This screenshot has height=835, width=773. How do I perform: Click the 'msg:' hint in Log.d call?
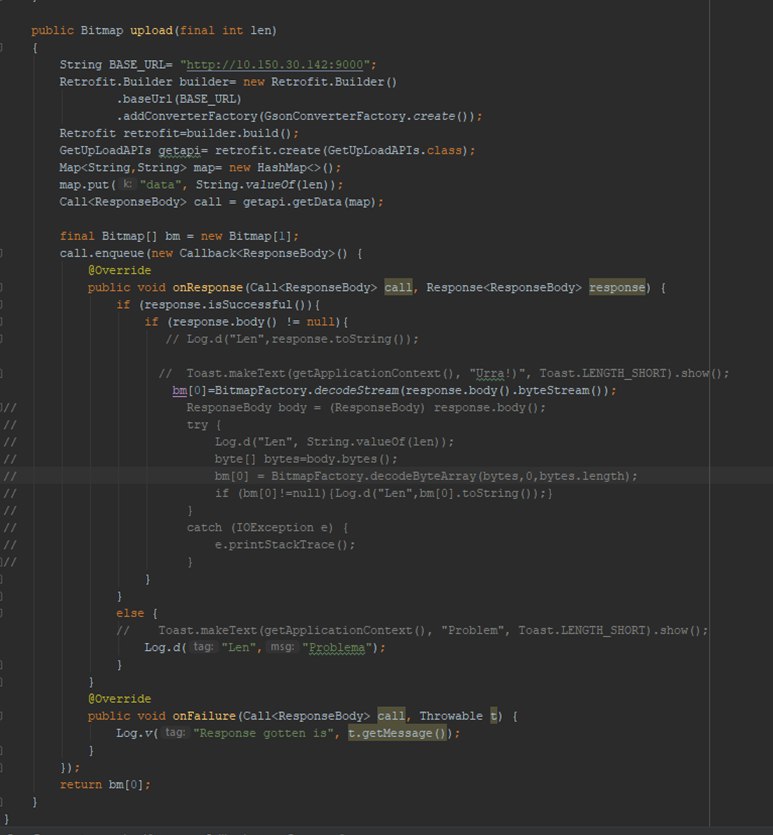point(282,647)
